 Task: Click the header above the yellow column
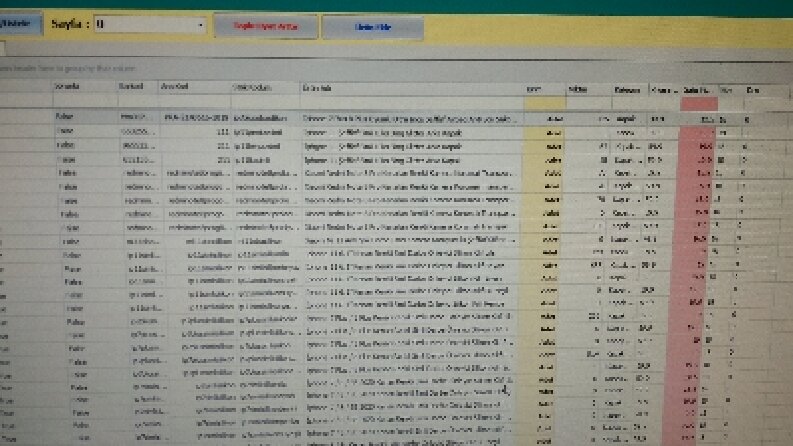pyautogui.click(x=544, y=89)
